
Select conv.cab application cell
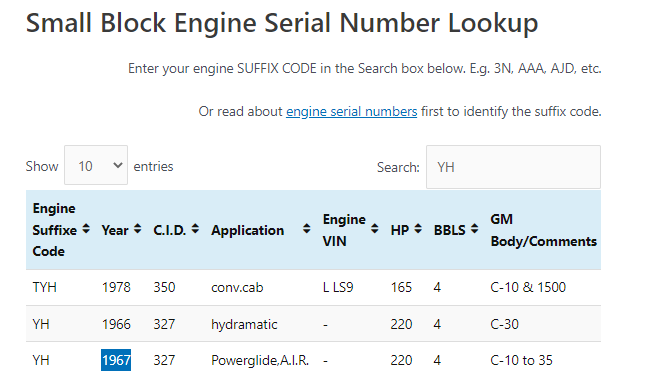(x=237, y=287)
